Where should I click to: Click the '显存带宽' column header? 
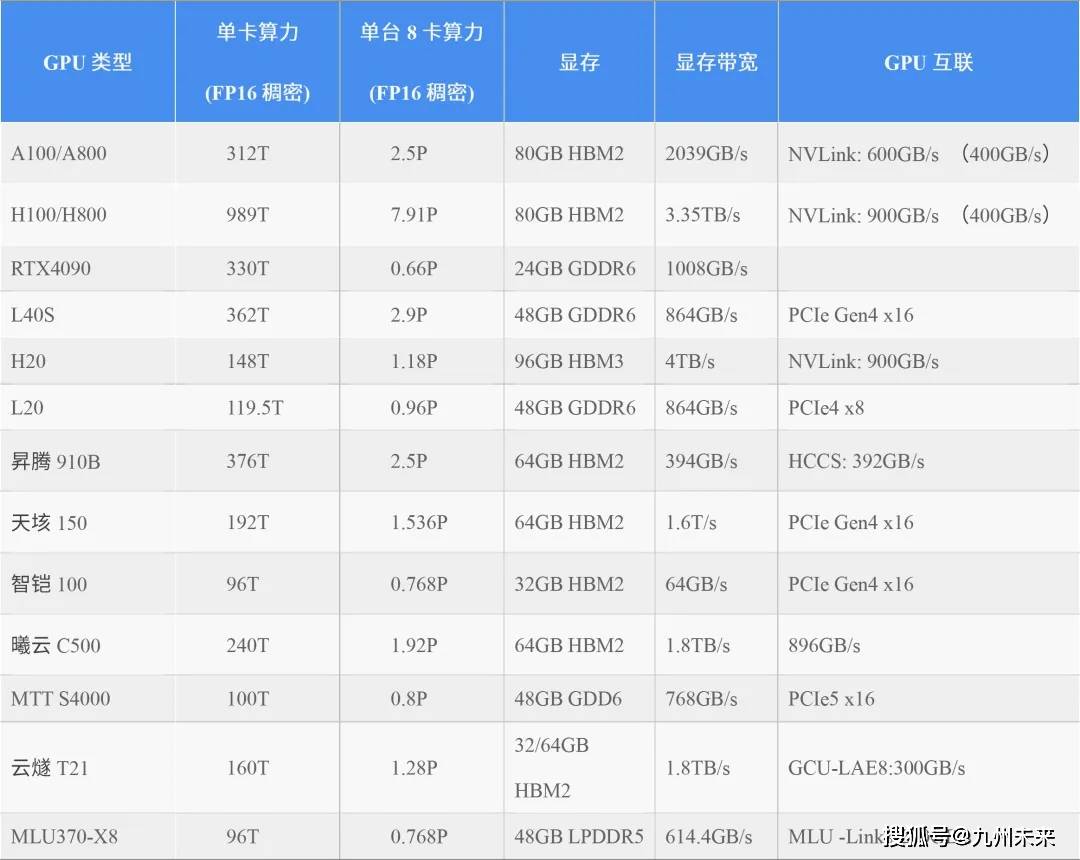(x=716, y=63)
